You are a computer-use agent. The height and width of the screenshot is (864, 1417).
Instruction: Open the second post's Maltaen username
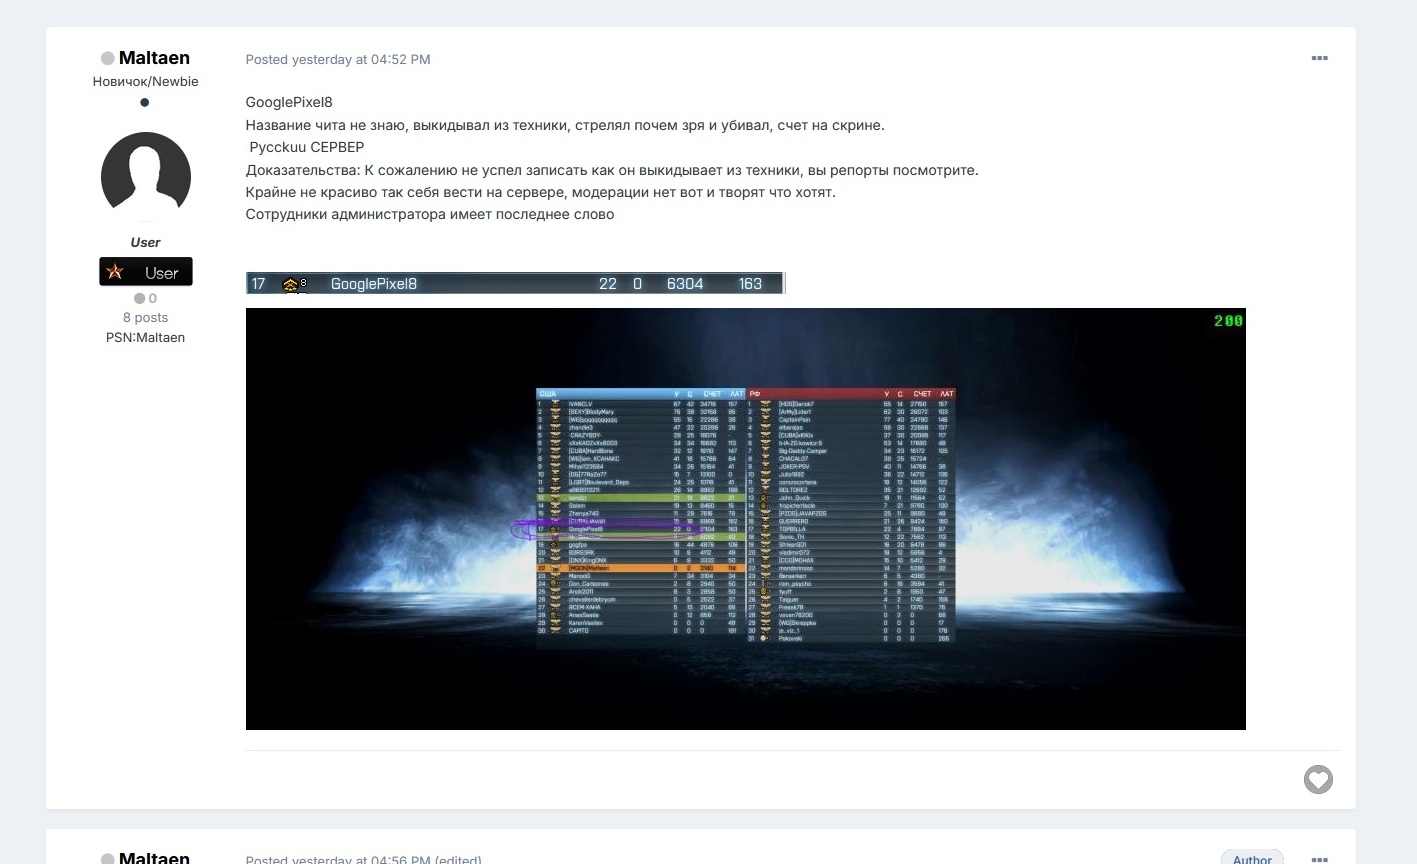point(154,858)
